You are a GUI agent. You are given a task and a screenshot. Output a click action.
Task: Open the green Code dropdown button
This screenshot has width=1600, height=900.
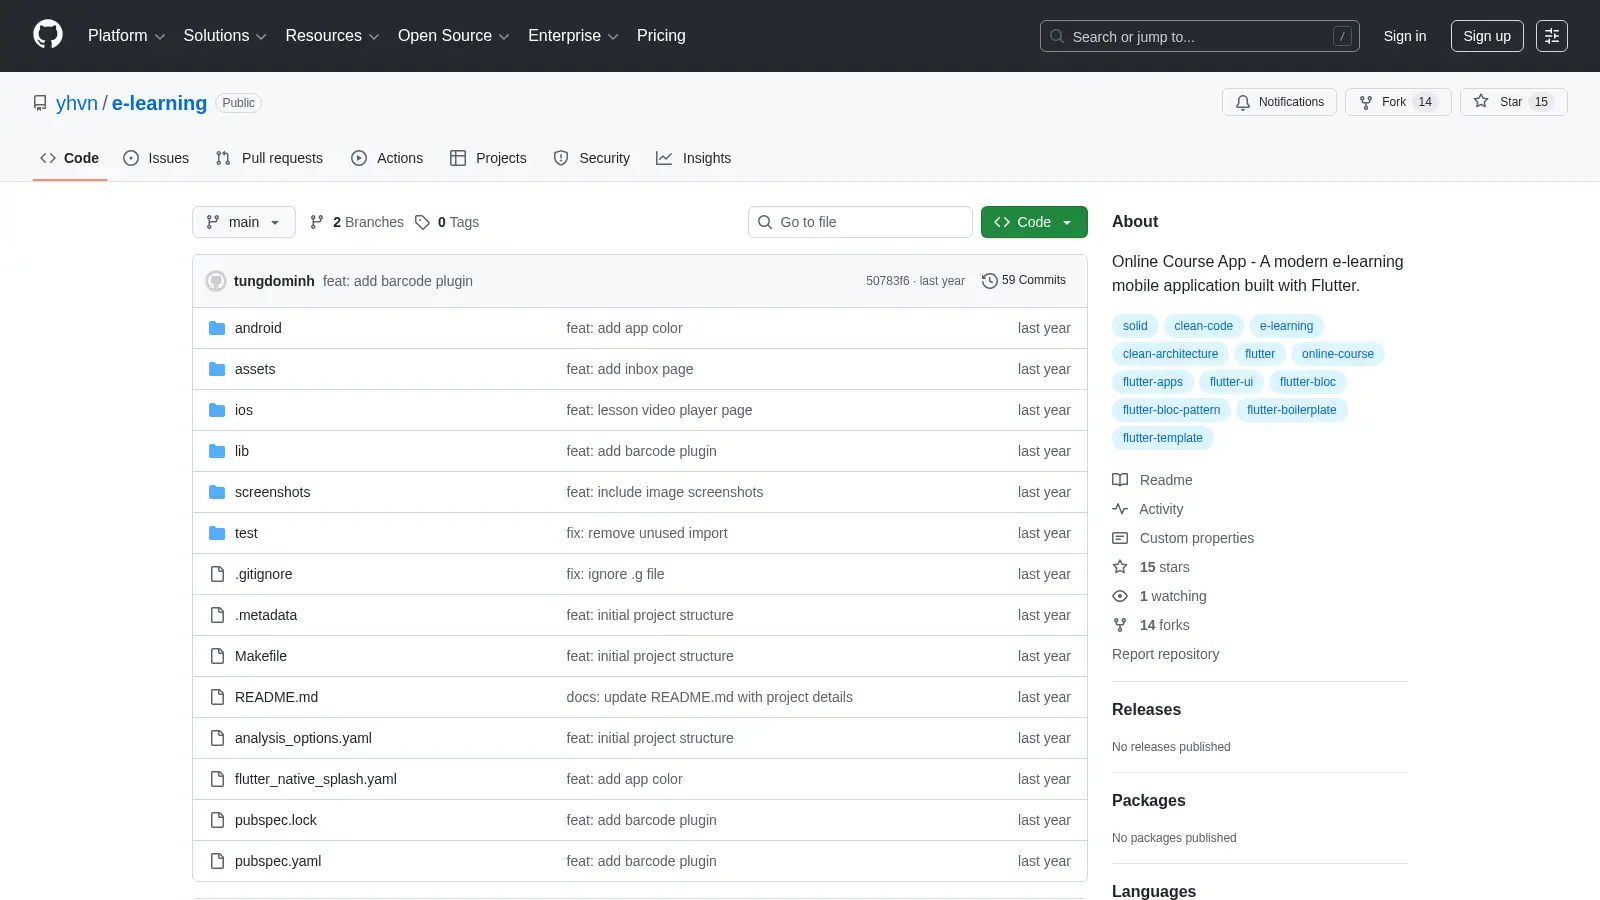click(1034, 222)
